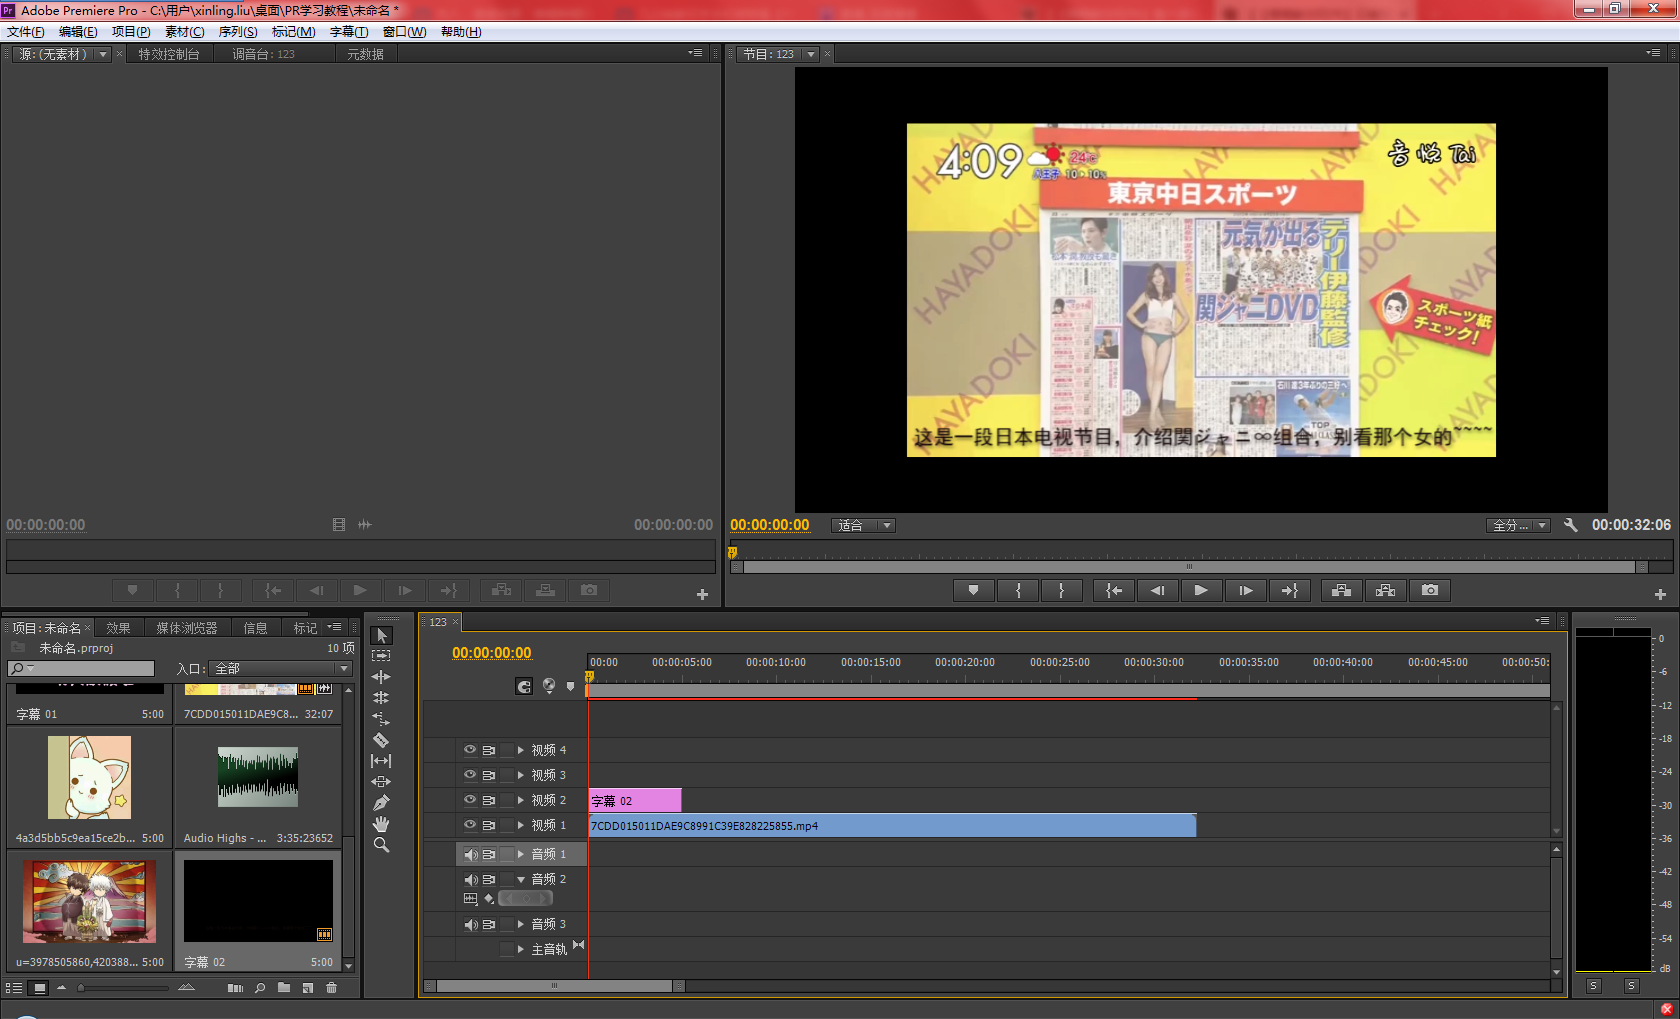The width and height of the screenshot is (1680, 1019).
Task: Switch to the 媒体浏览器 tab
Action: pos(186,628)
